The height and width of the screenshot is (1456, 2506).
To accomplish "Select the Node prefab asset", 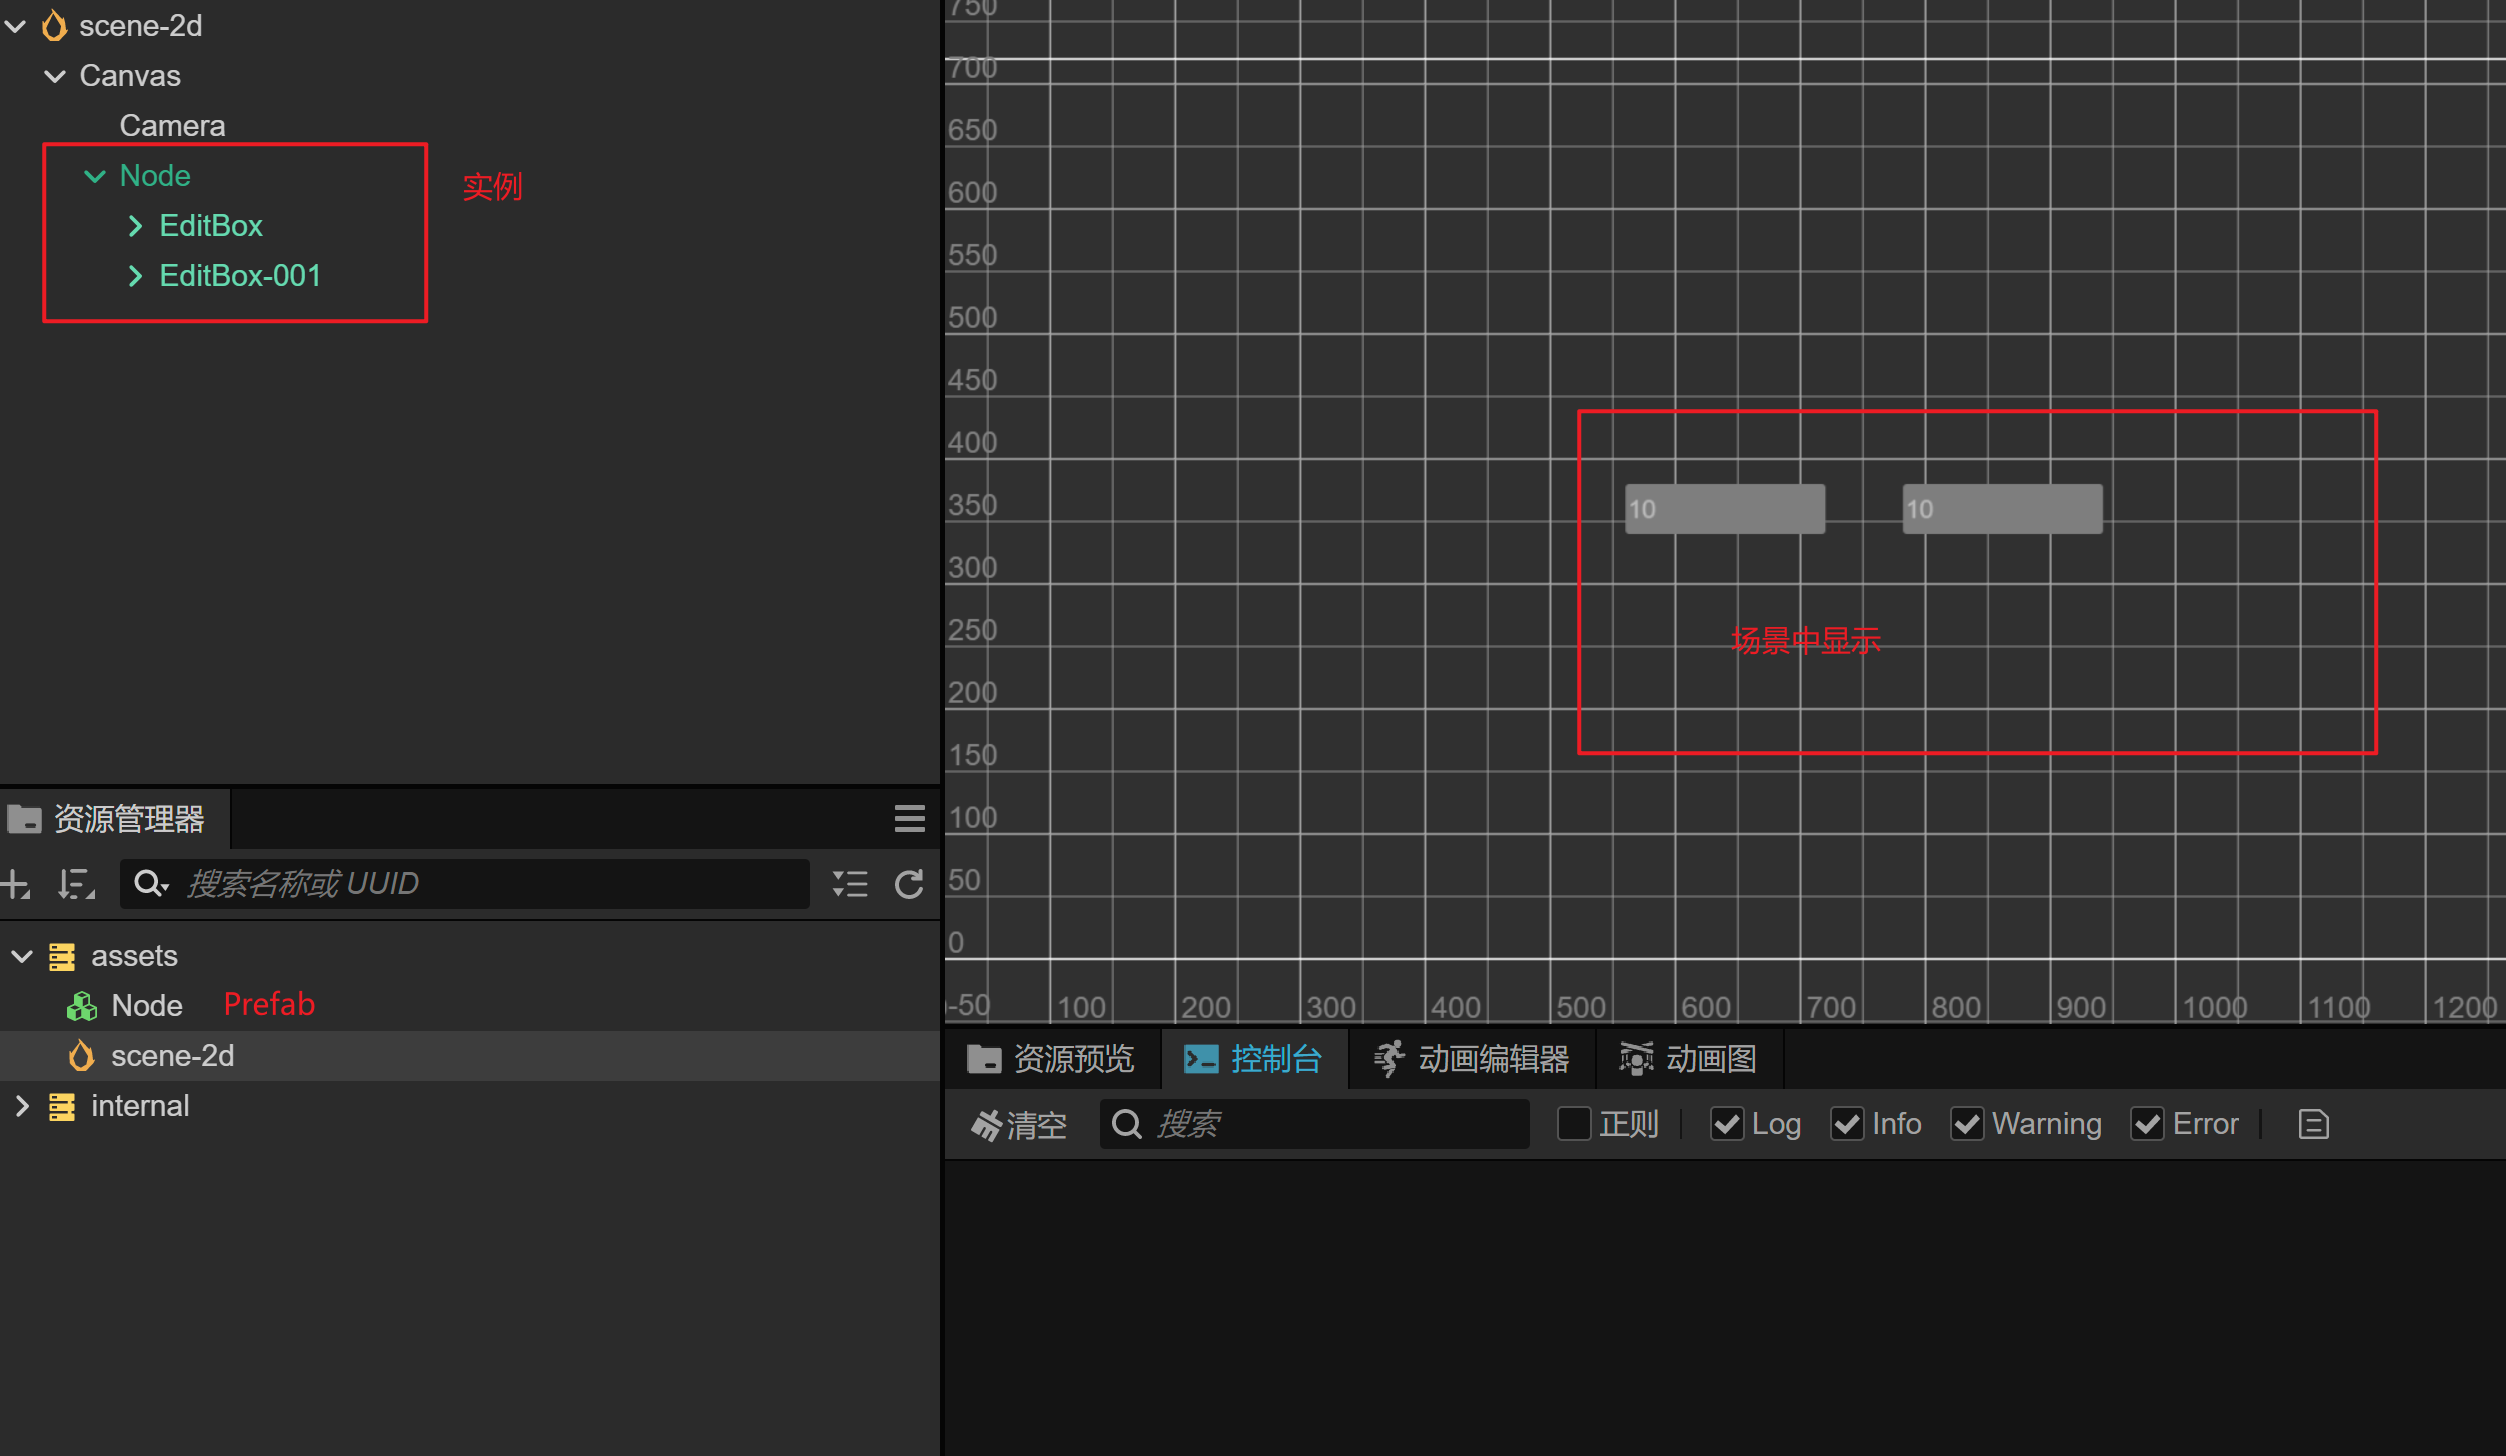I will click(146, 1006).
